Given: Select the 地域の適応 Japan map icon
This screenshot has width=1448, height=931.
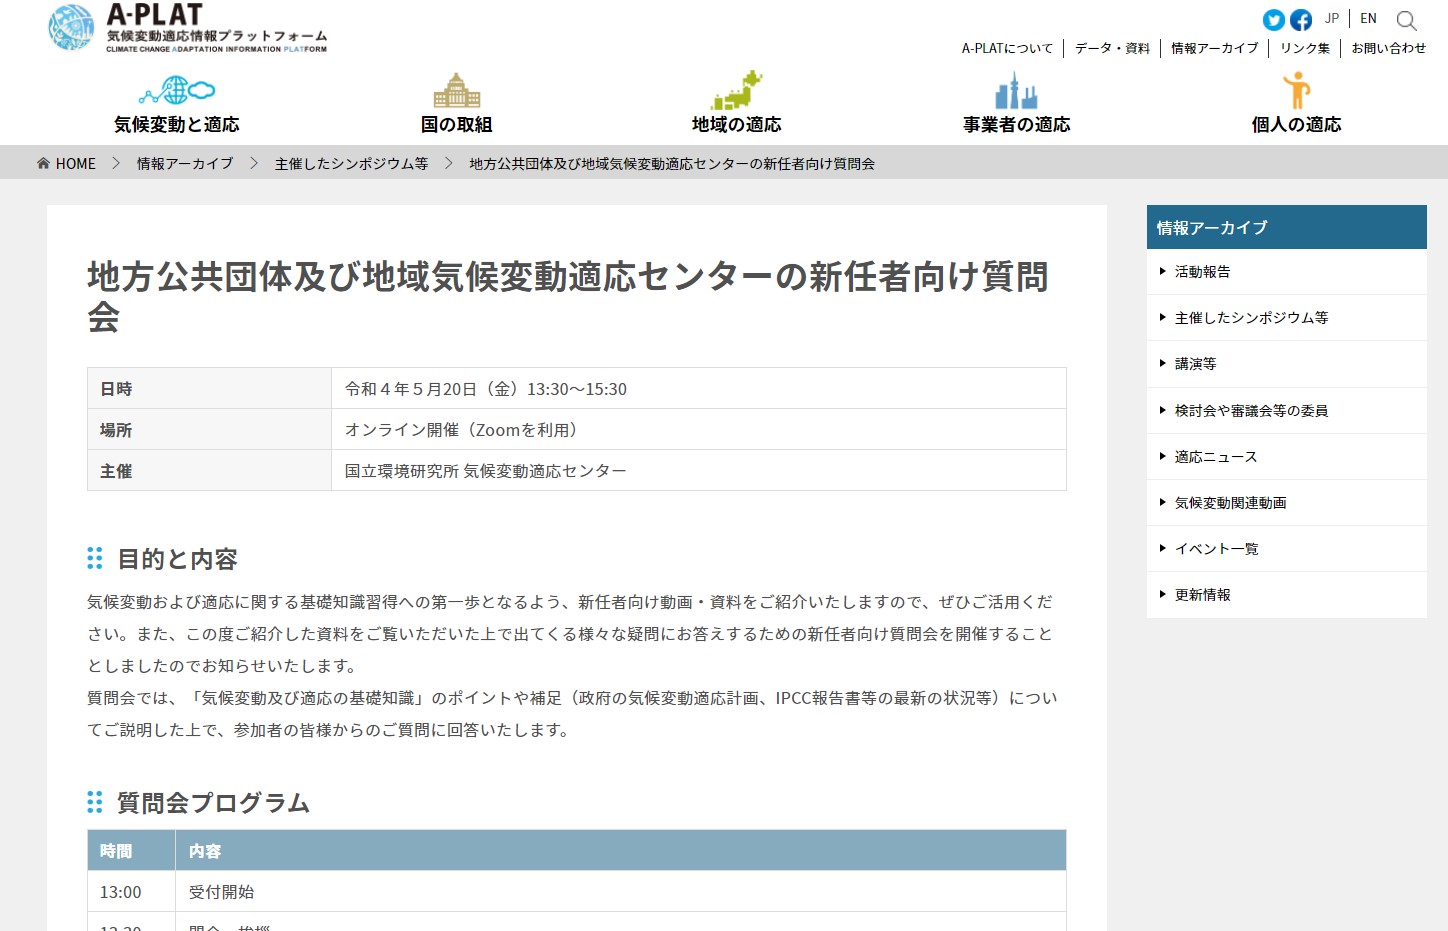Looking at the screenshot, I should 736,91.
